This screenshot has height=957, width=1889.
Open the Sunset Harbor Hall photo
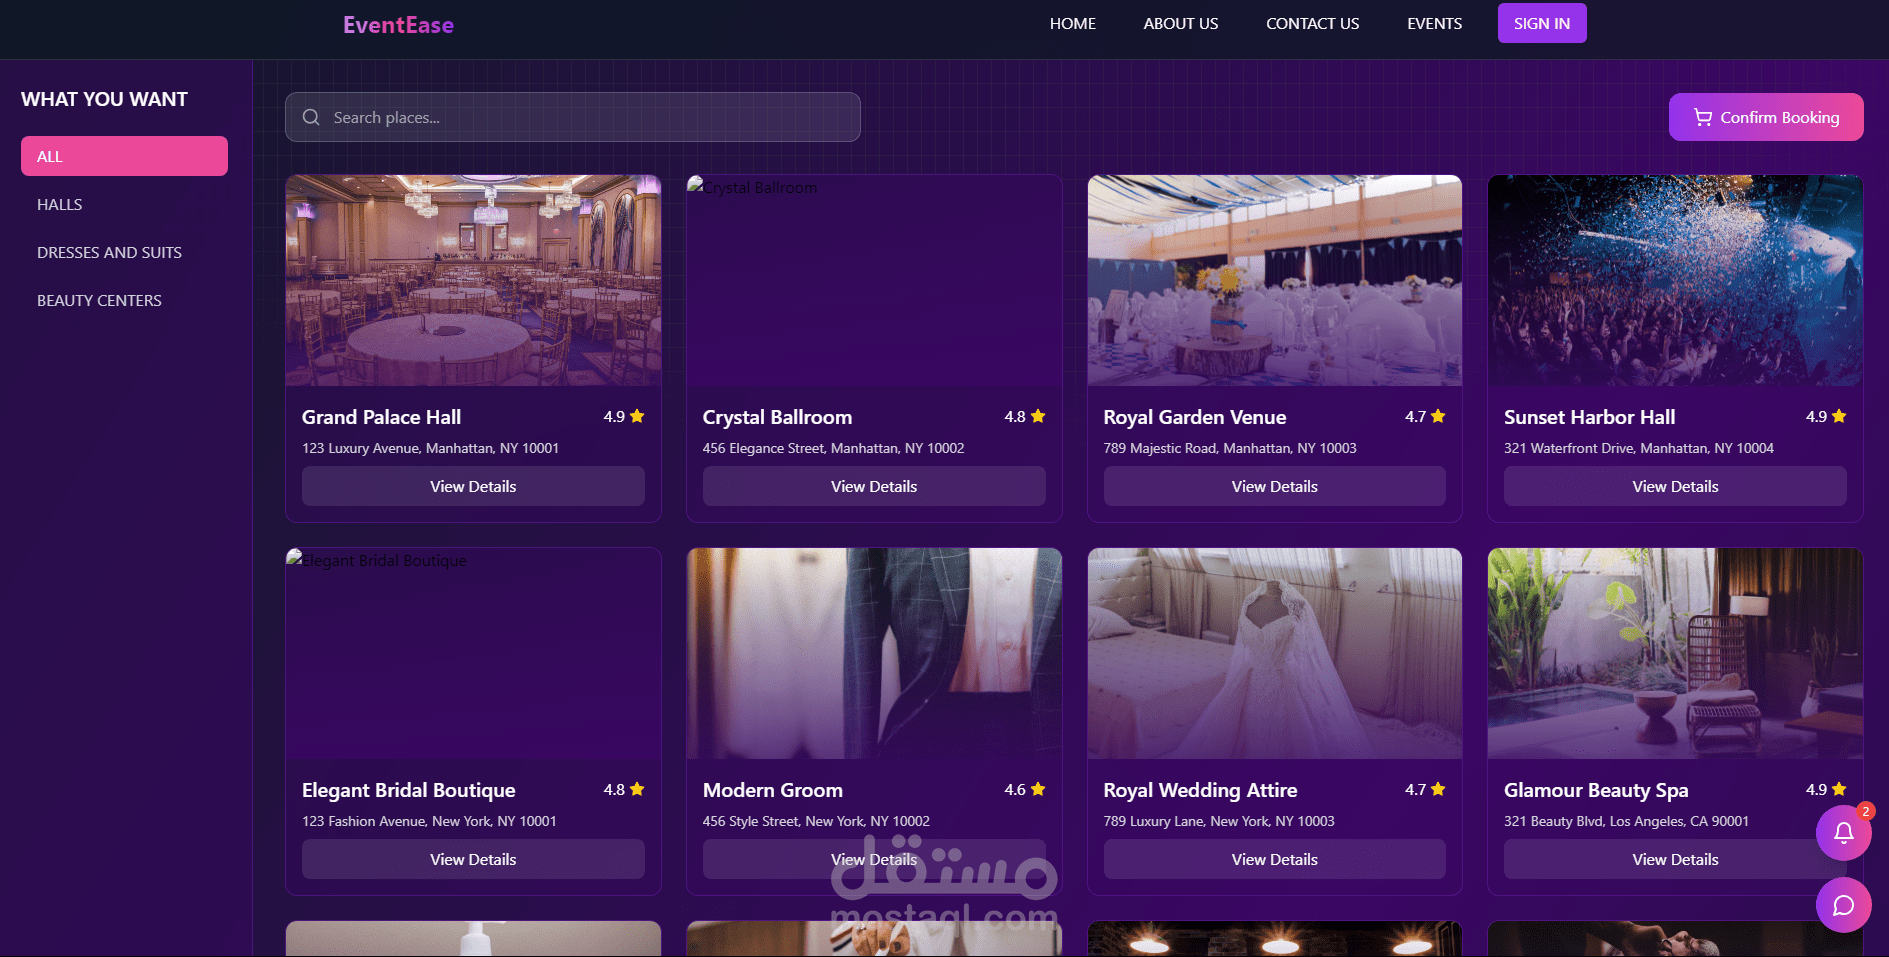[x=1675, y=280]
